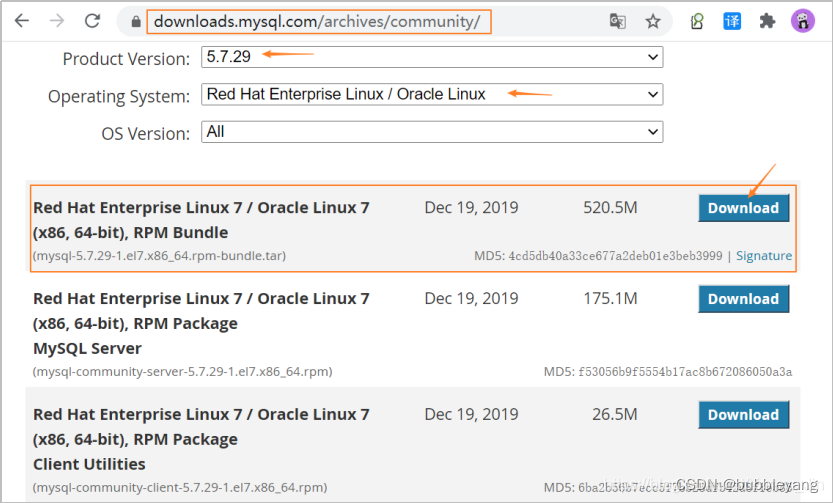Open the OS Version dropdown showing All

[x=432, y=132]
